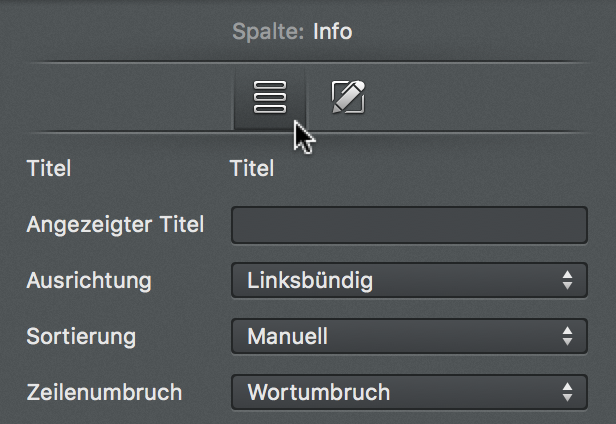Screen dimensions: 616x424
Task: Open the Sortierung dropdown showing Manuell
Action: 409,336
